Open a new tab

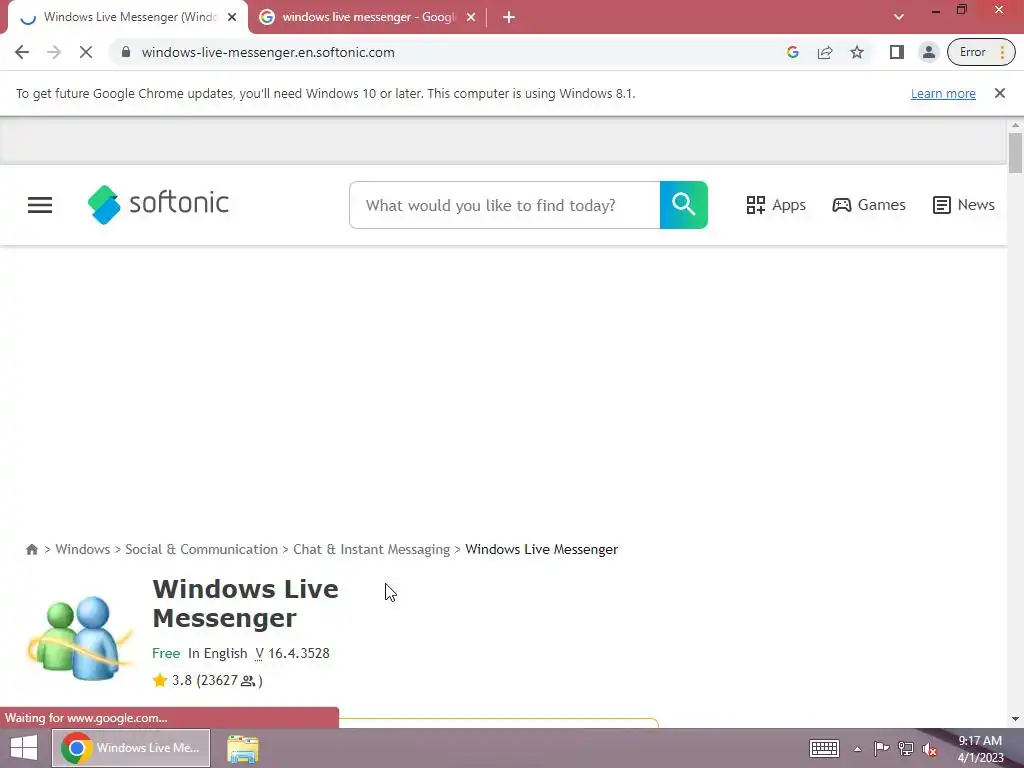pos(509,17)
